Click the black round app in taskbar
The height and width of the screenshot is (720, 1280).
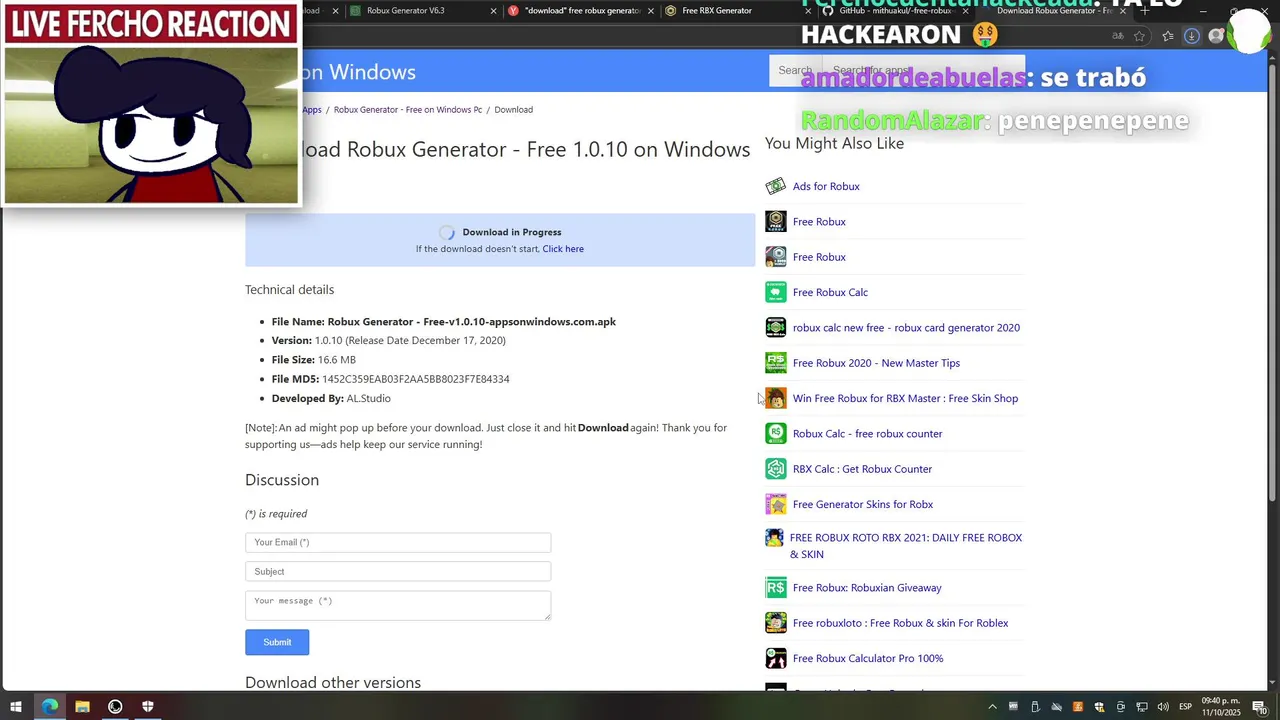[115, 707]
